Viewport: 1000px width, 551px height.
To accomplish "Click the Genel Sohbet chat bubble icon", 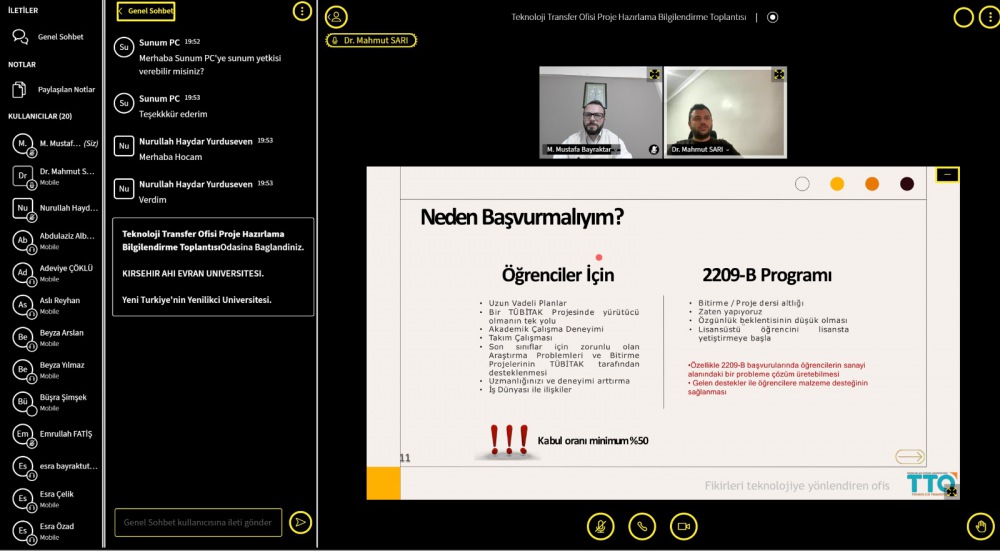I will [20, 37].
